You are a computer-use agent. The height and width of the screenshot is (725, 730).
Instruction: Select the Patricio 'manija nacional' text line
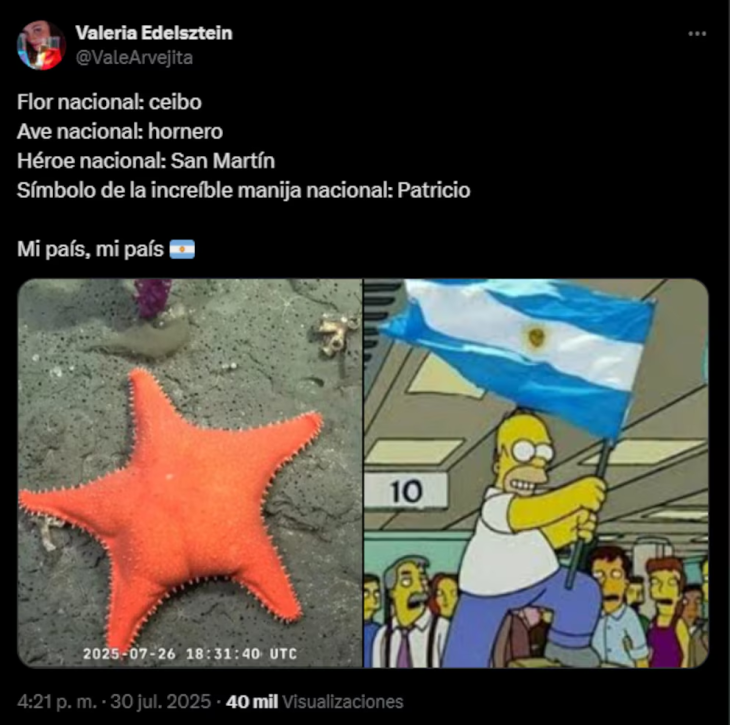click(x=243, y=190)
